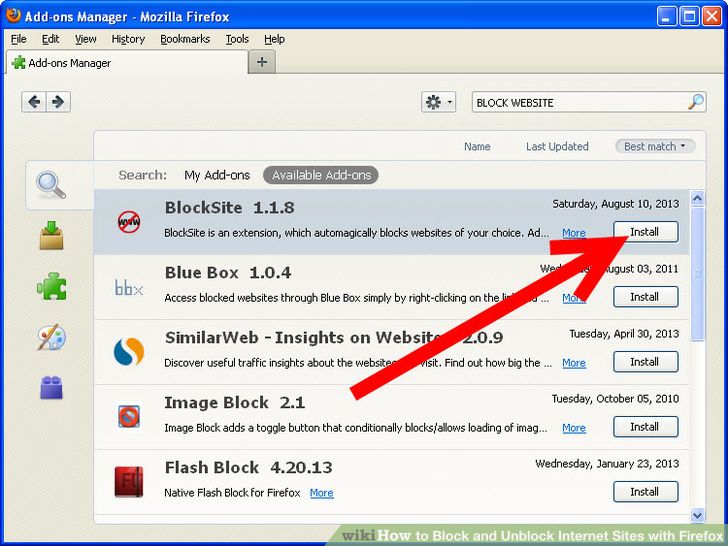This screenshot has width=728, height=546.
Task: Open the gear tools menu for add-ons
Action: [438, 102]
